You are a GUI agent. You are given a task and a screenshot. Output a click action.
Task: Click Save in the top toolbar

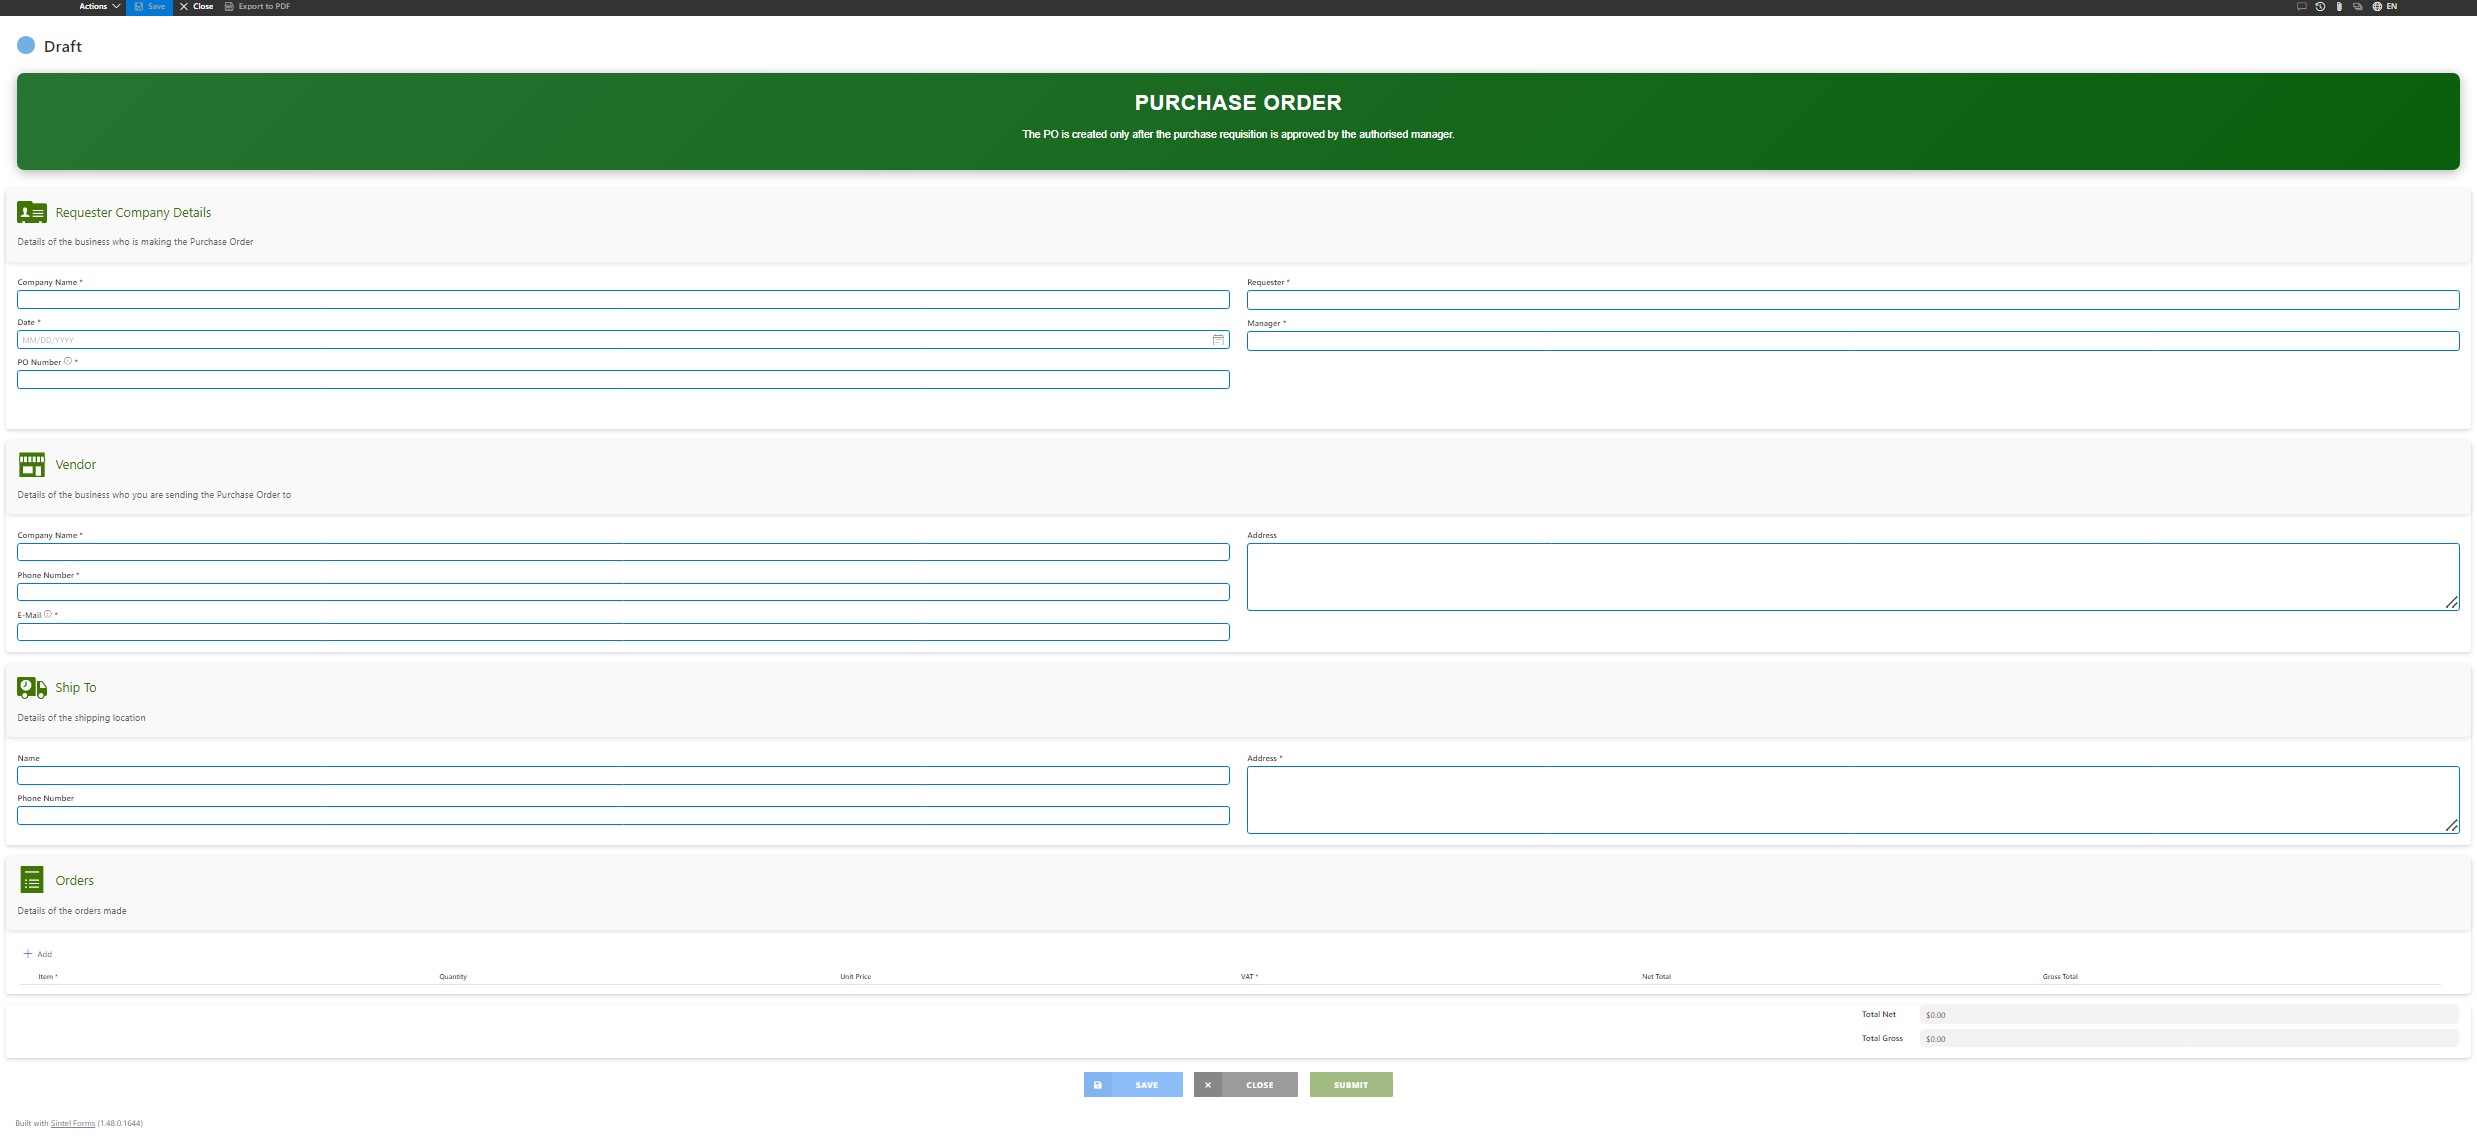[149, 6]
